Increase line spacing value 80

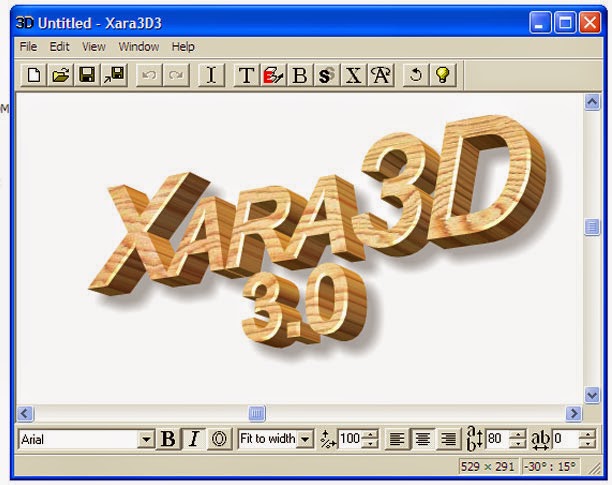pyautogui.click(x=518, y=435)
